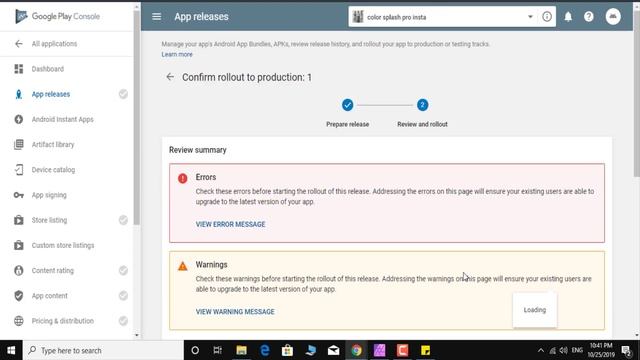Show hidden system tray icons
This screenshot has width=640, height=360.
pos(541,350)
